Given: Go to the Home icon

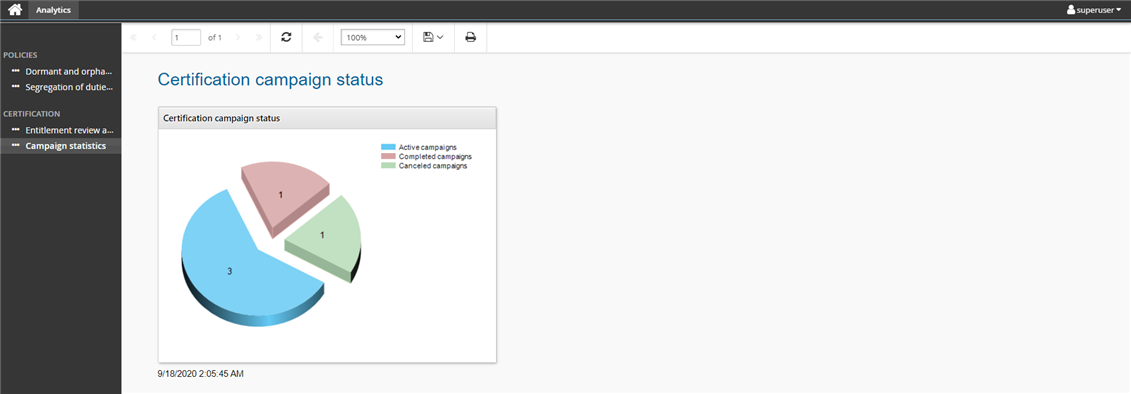Looking at the screenshot, I should [14, 10].
